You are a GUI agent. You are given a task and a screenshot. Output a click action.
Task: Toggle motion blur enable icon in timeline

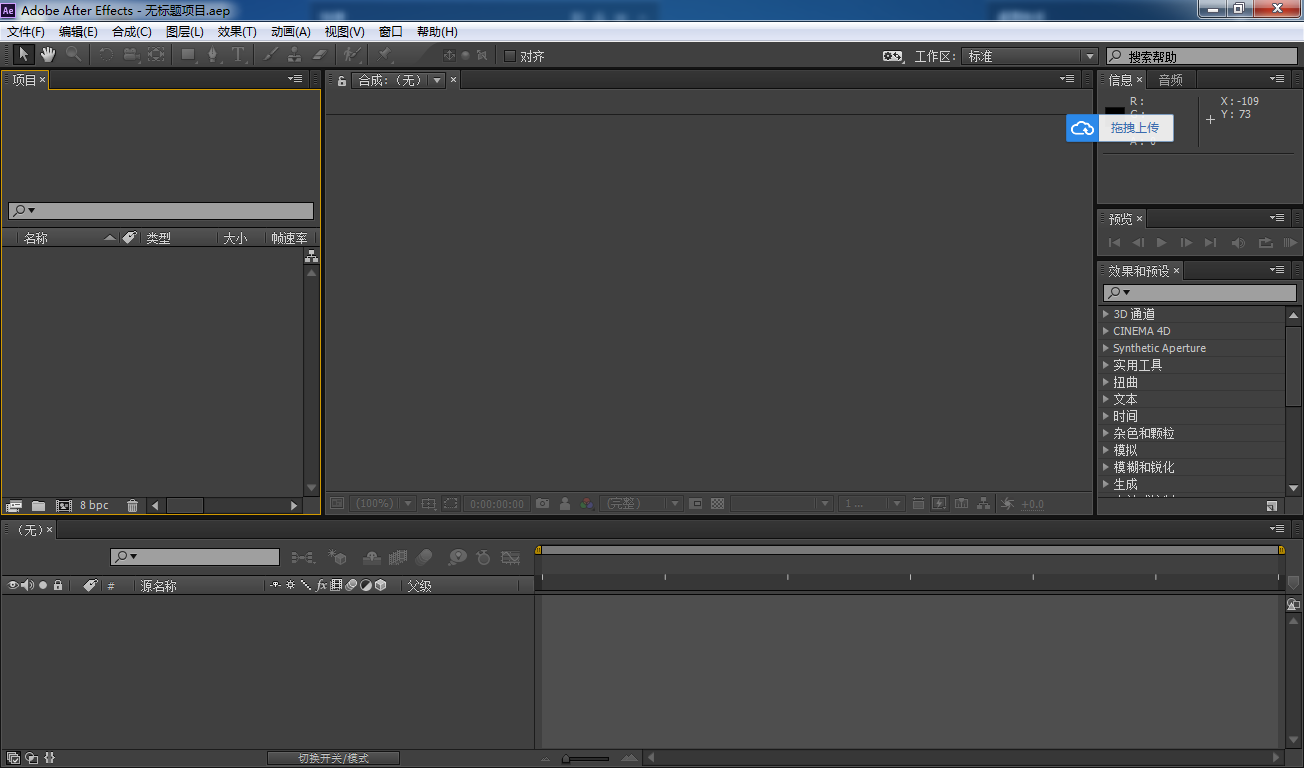click(x=423, y=557)
